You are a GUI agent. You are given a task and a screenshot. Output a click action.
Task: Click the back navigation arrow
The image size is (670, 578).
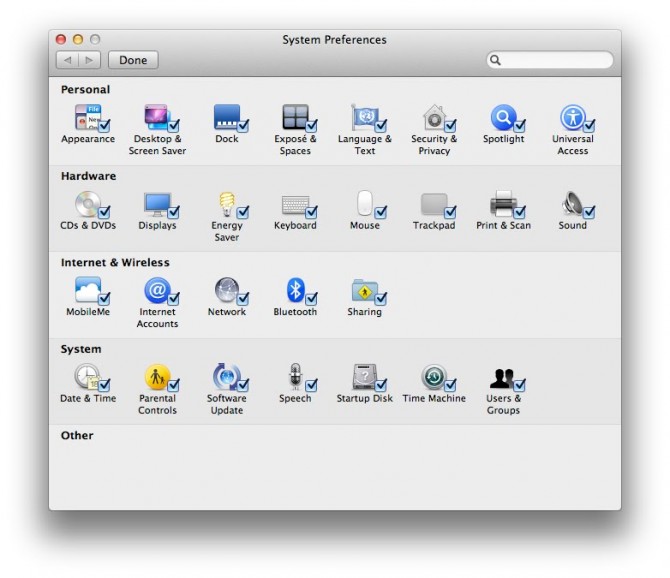click(69, 60)
